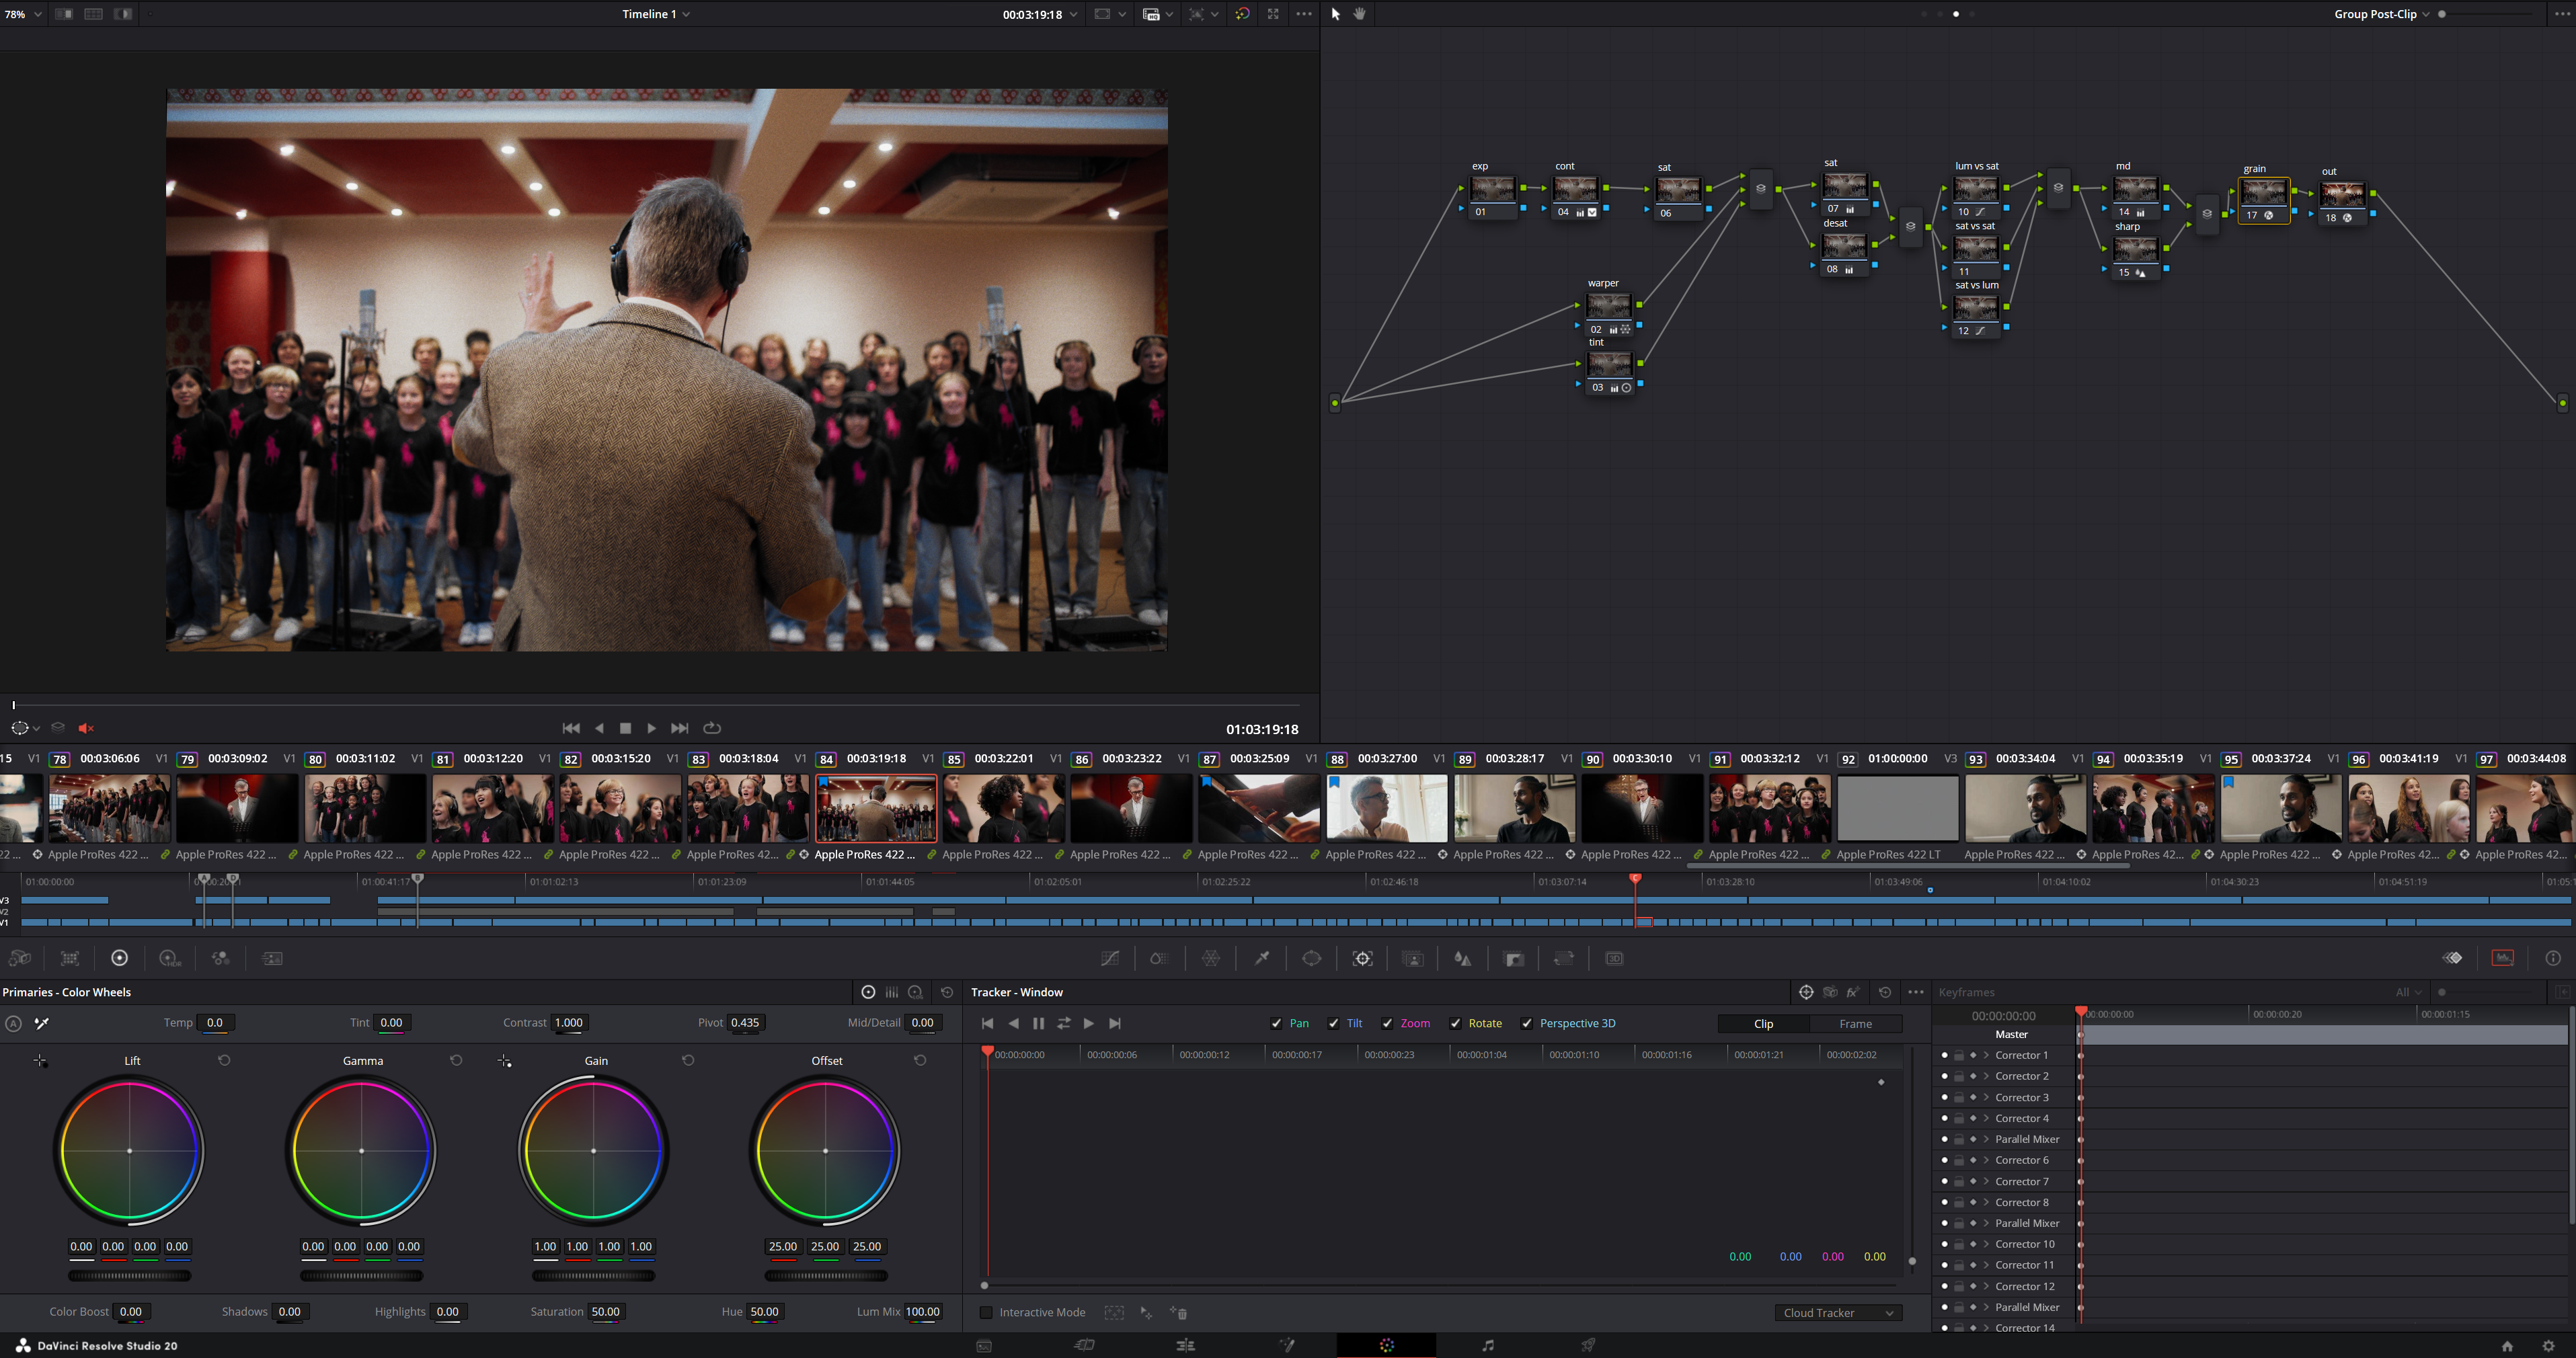Image resolution: width=2576 pixels, height=1358 pixels.
Task: Select clip 85 thumbnail in the timeline
Action: [x=1003, y=807]
